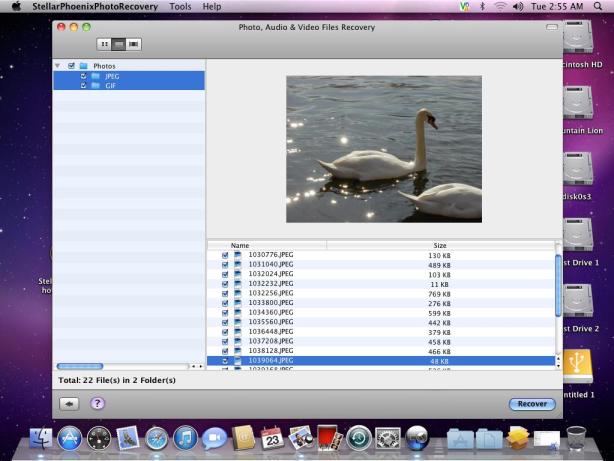
Task: Uncheck file 1031040.JPEG
Action: 225,265
